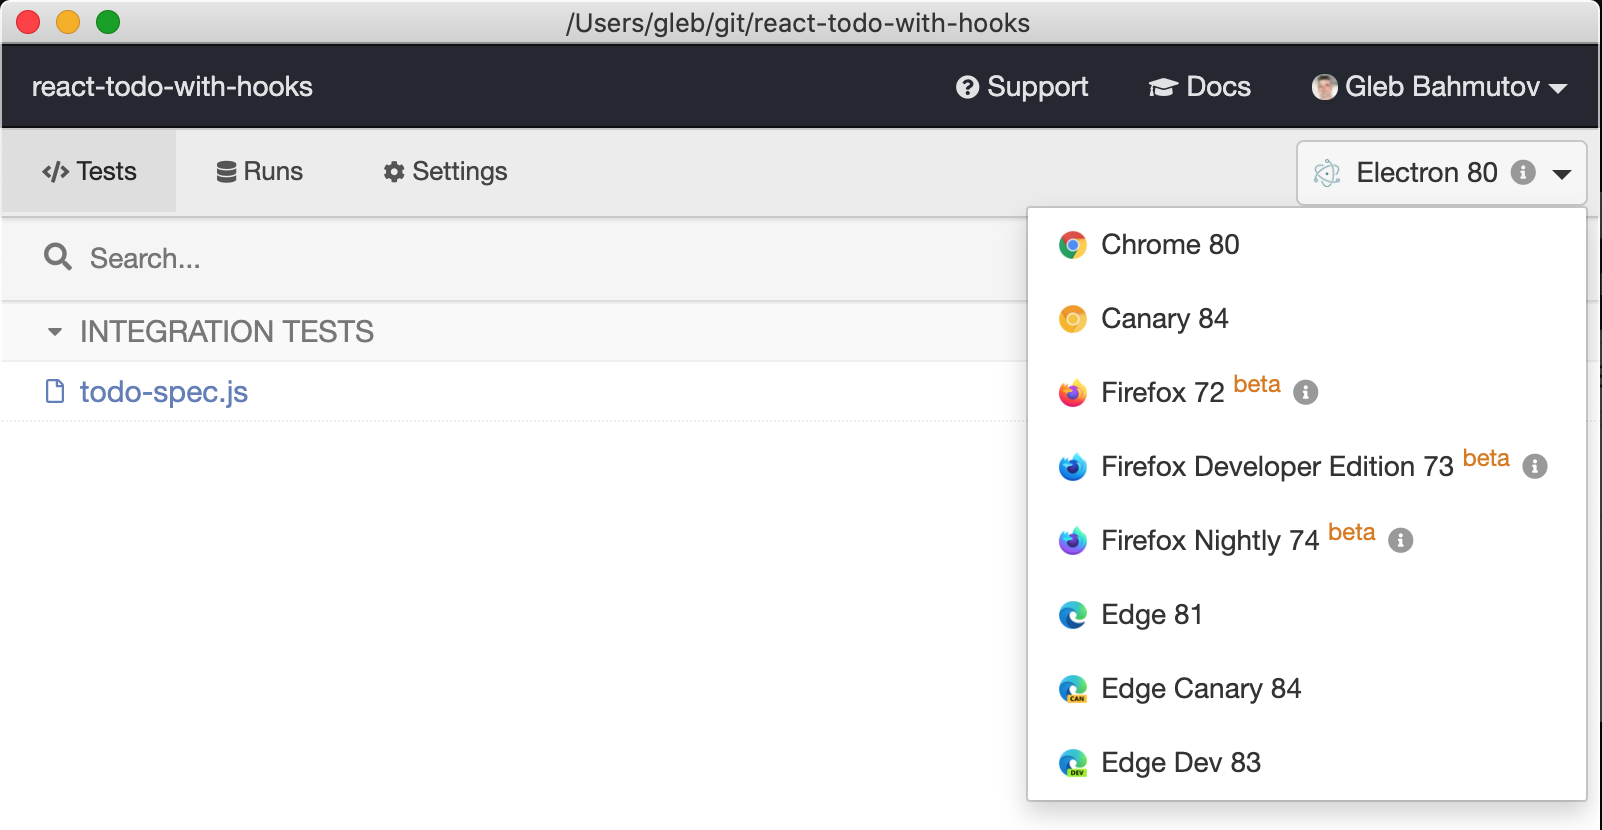Collapse the Electron 80 browser dropdown
1602x830 pixels.
pos(1442,173)
